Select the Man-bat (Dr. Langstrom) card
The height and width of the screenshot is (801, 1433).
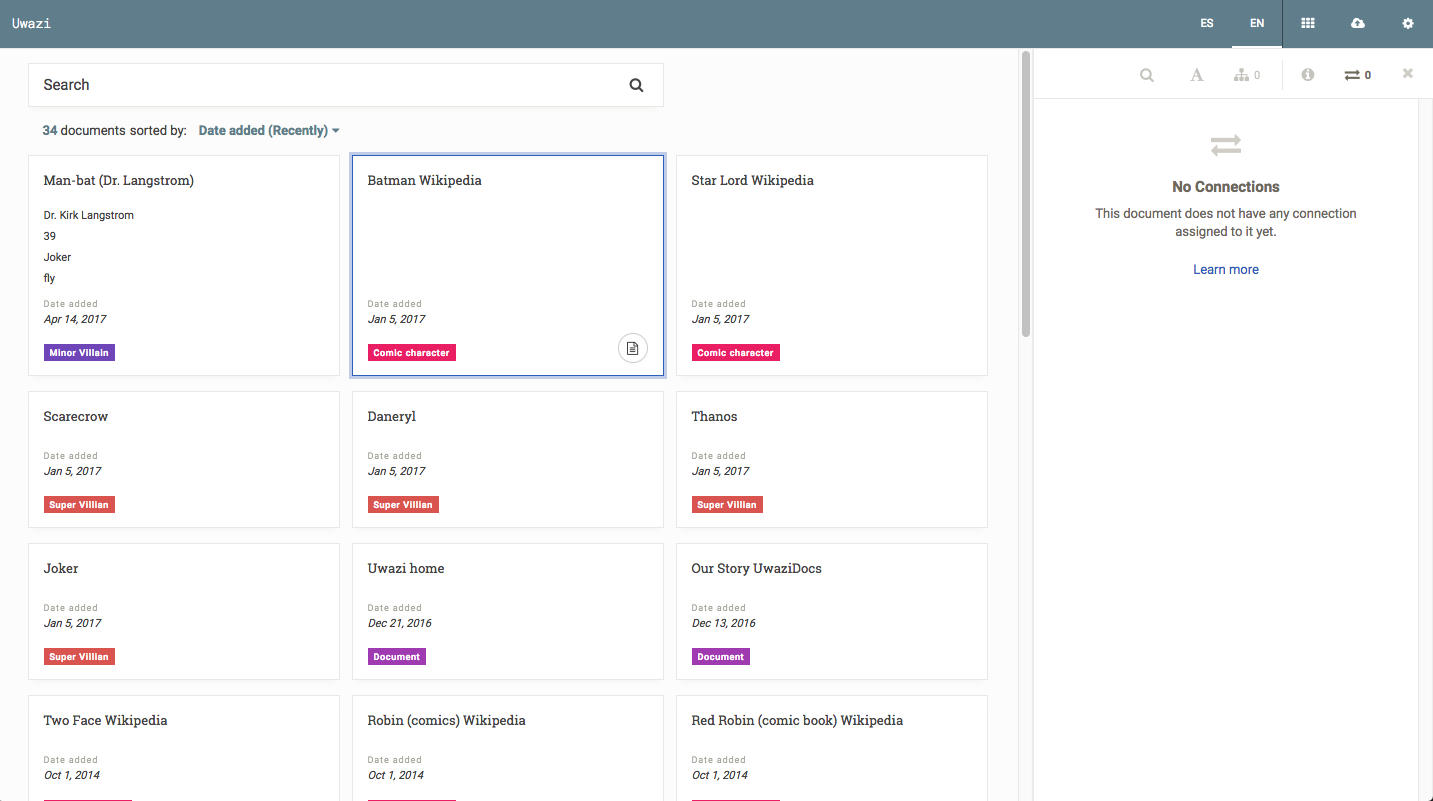click(184, 266)
